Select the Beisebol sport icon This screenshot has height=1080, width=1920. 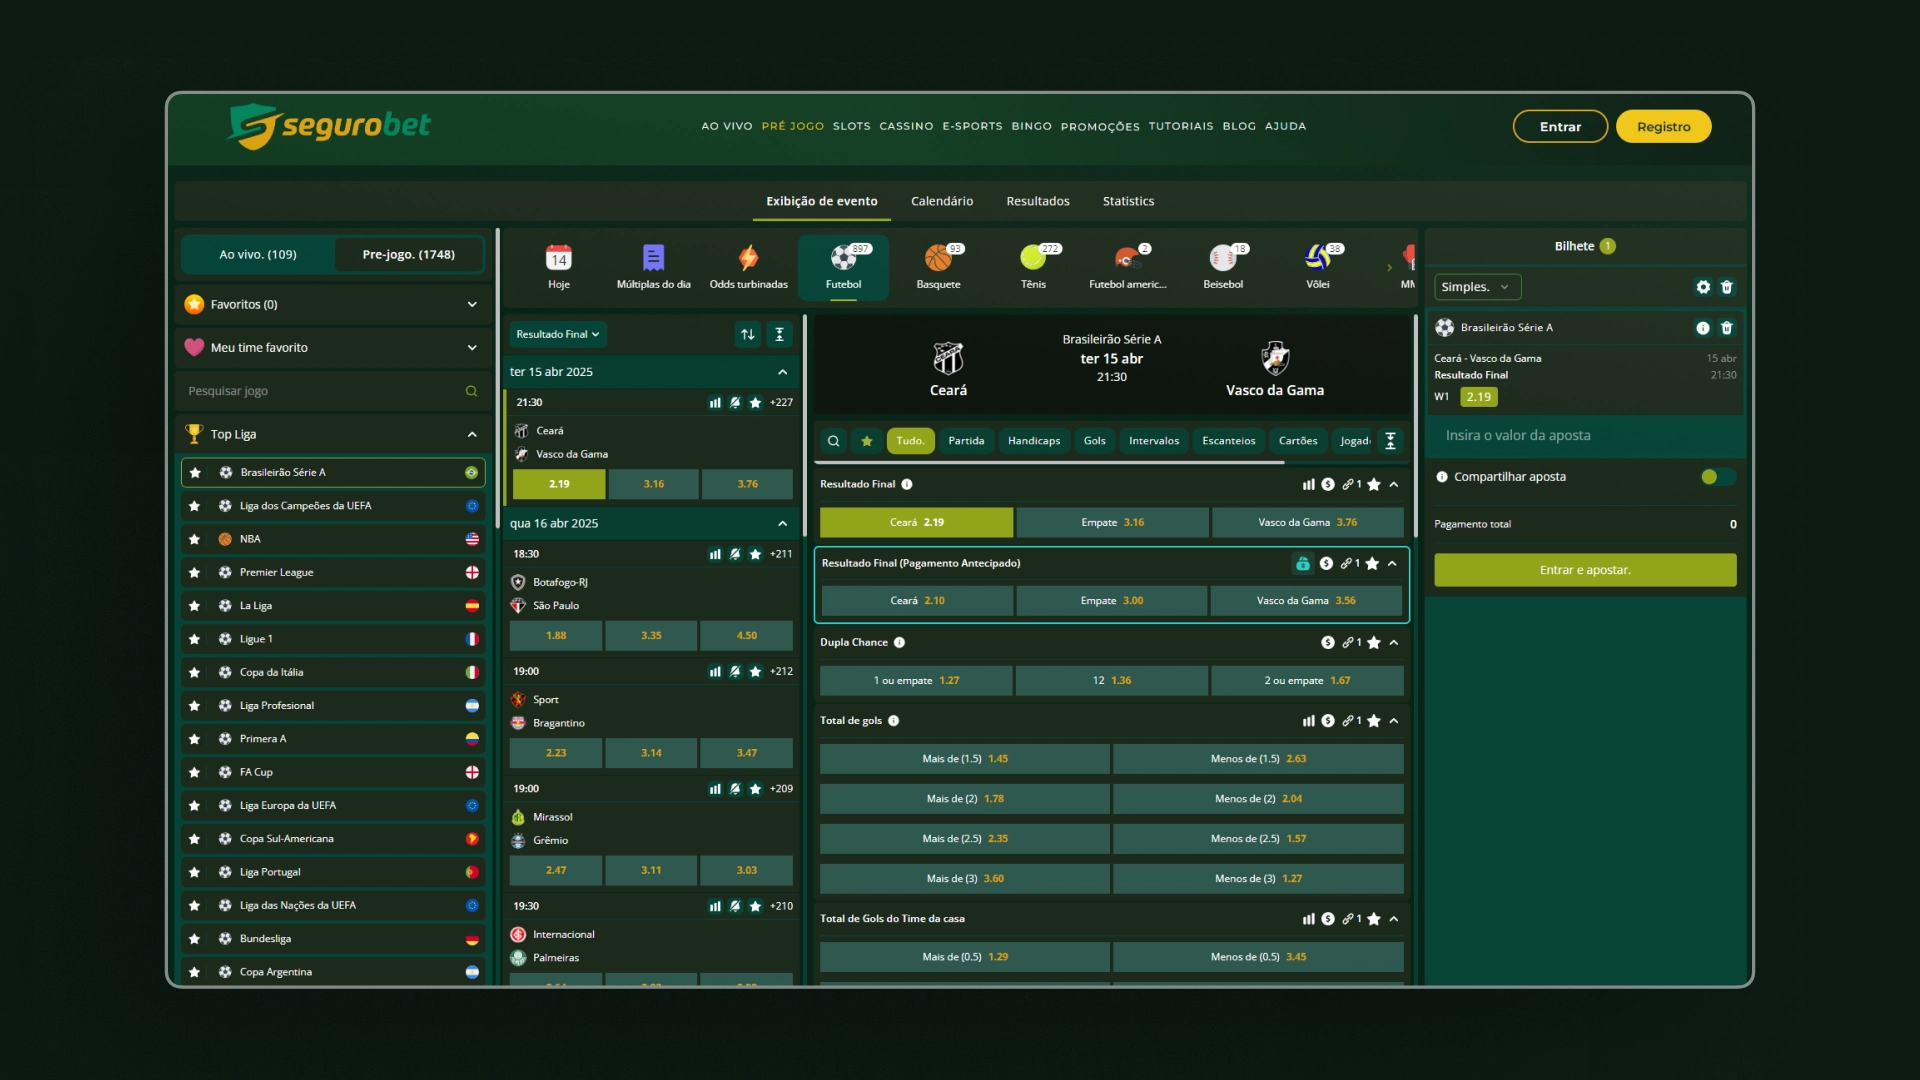[1222, 258]
